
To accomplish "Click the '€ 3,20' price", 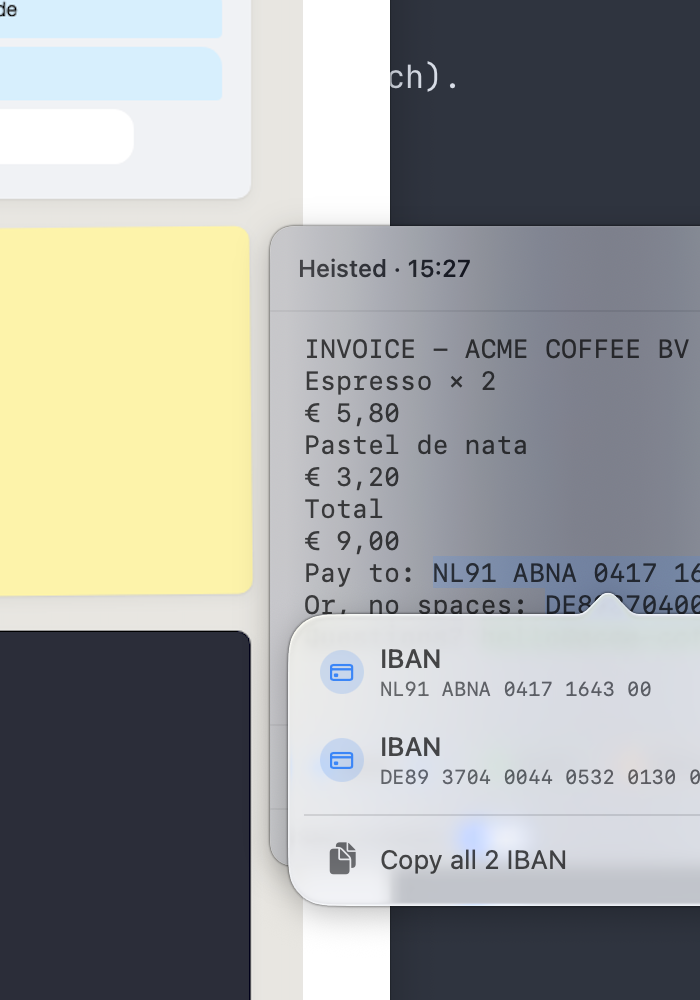I will pos(352,477).
